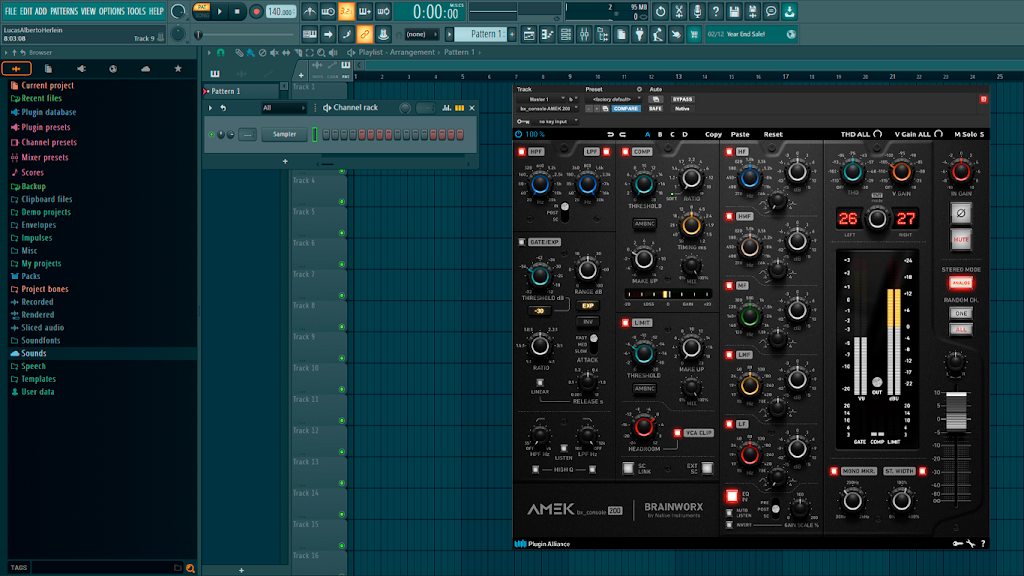
Task: Open the no key input dropdown
Action: (x=556, y=121)
